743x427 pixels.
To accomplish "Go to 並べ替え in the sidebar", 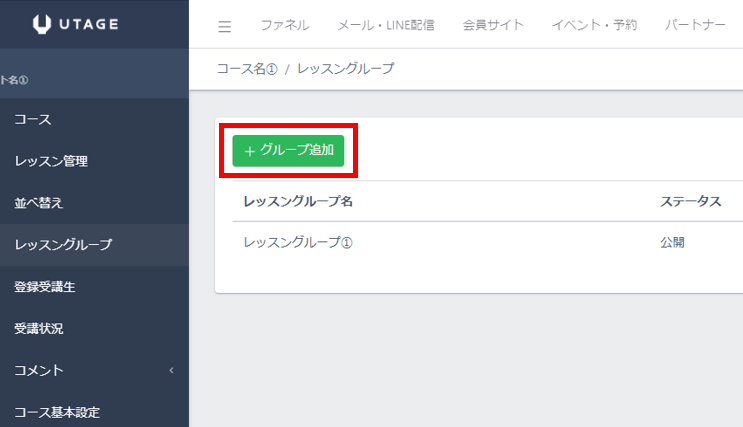I will coord(39,203).
